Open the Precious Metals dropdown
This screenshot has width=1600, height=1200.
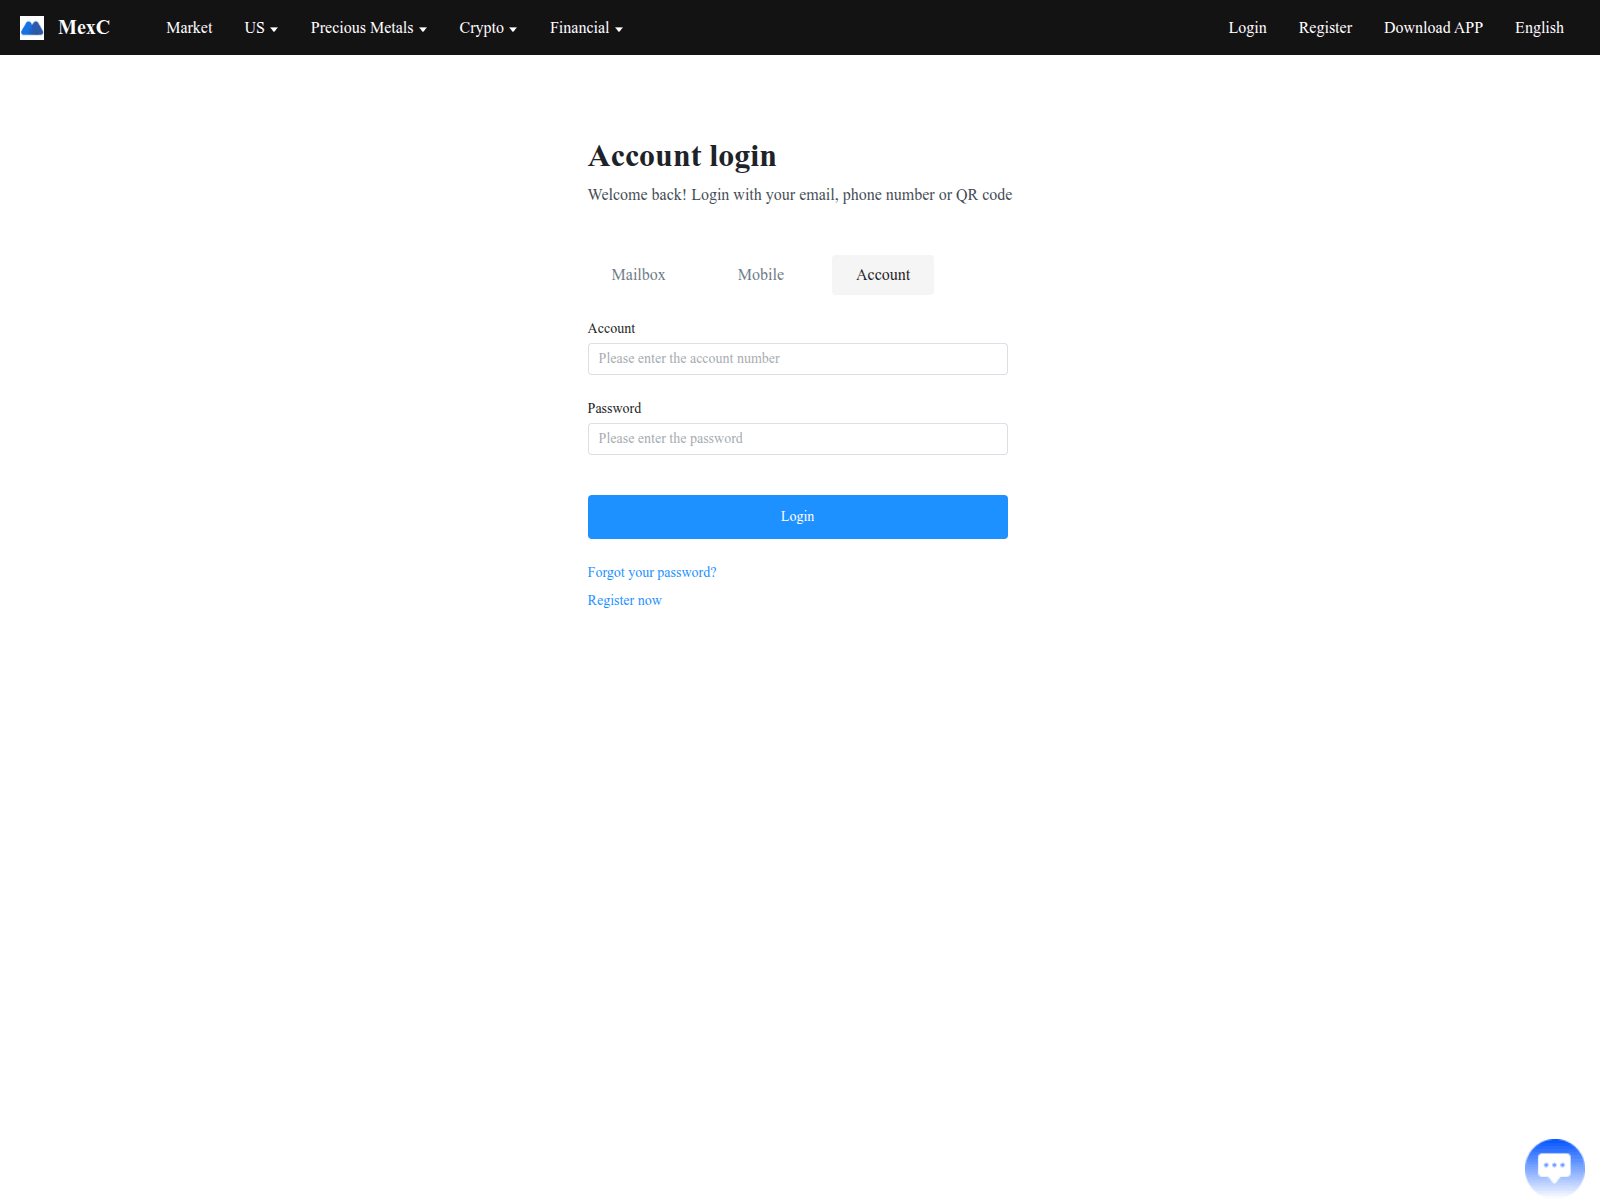[367, 27]
